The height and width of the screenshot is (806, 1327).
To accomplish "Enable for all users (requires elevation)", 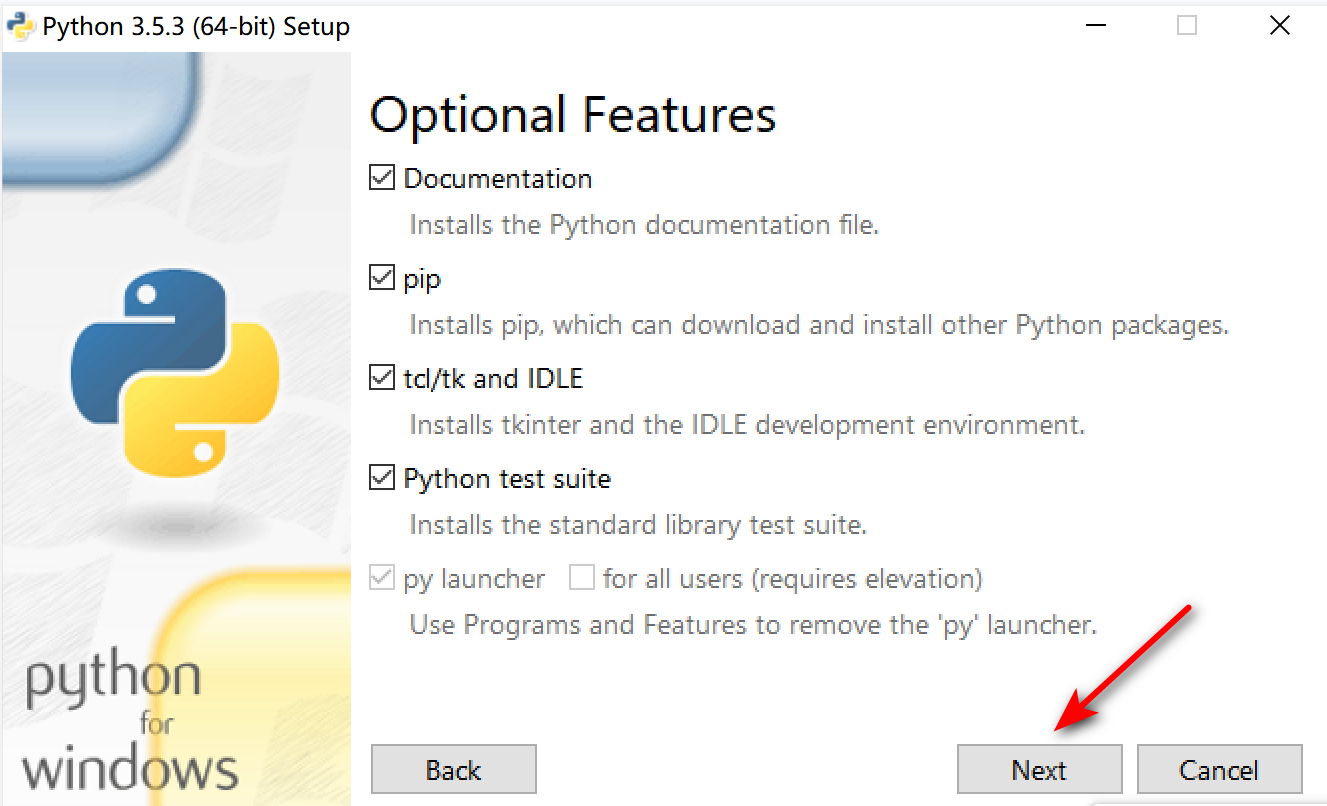I will pos(582,578).
